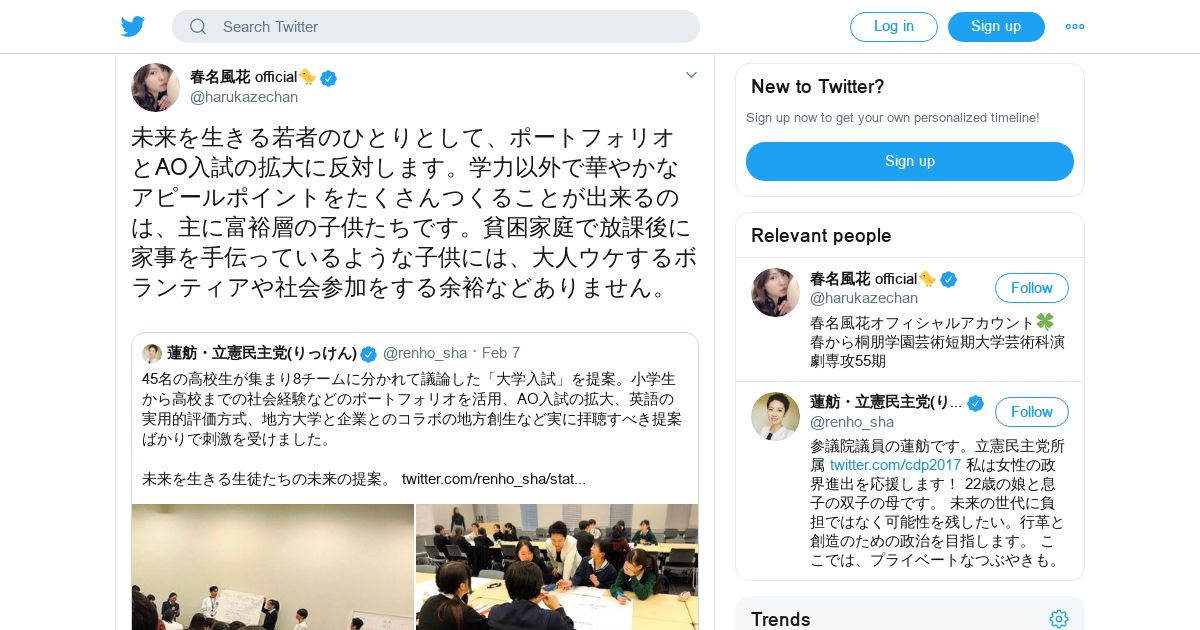
Task: Click the tweet author's verified badge
Action: tap(328, 77)
